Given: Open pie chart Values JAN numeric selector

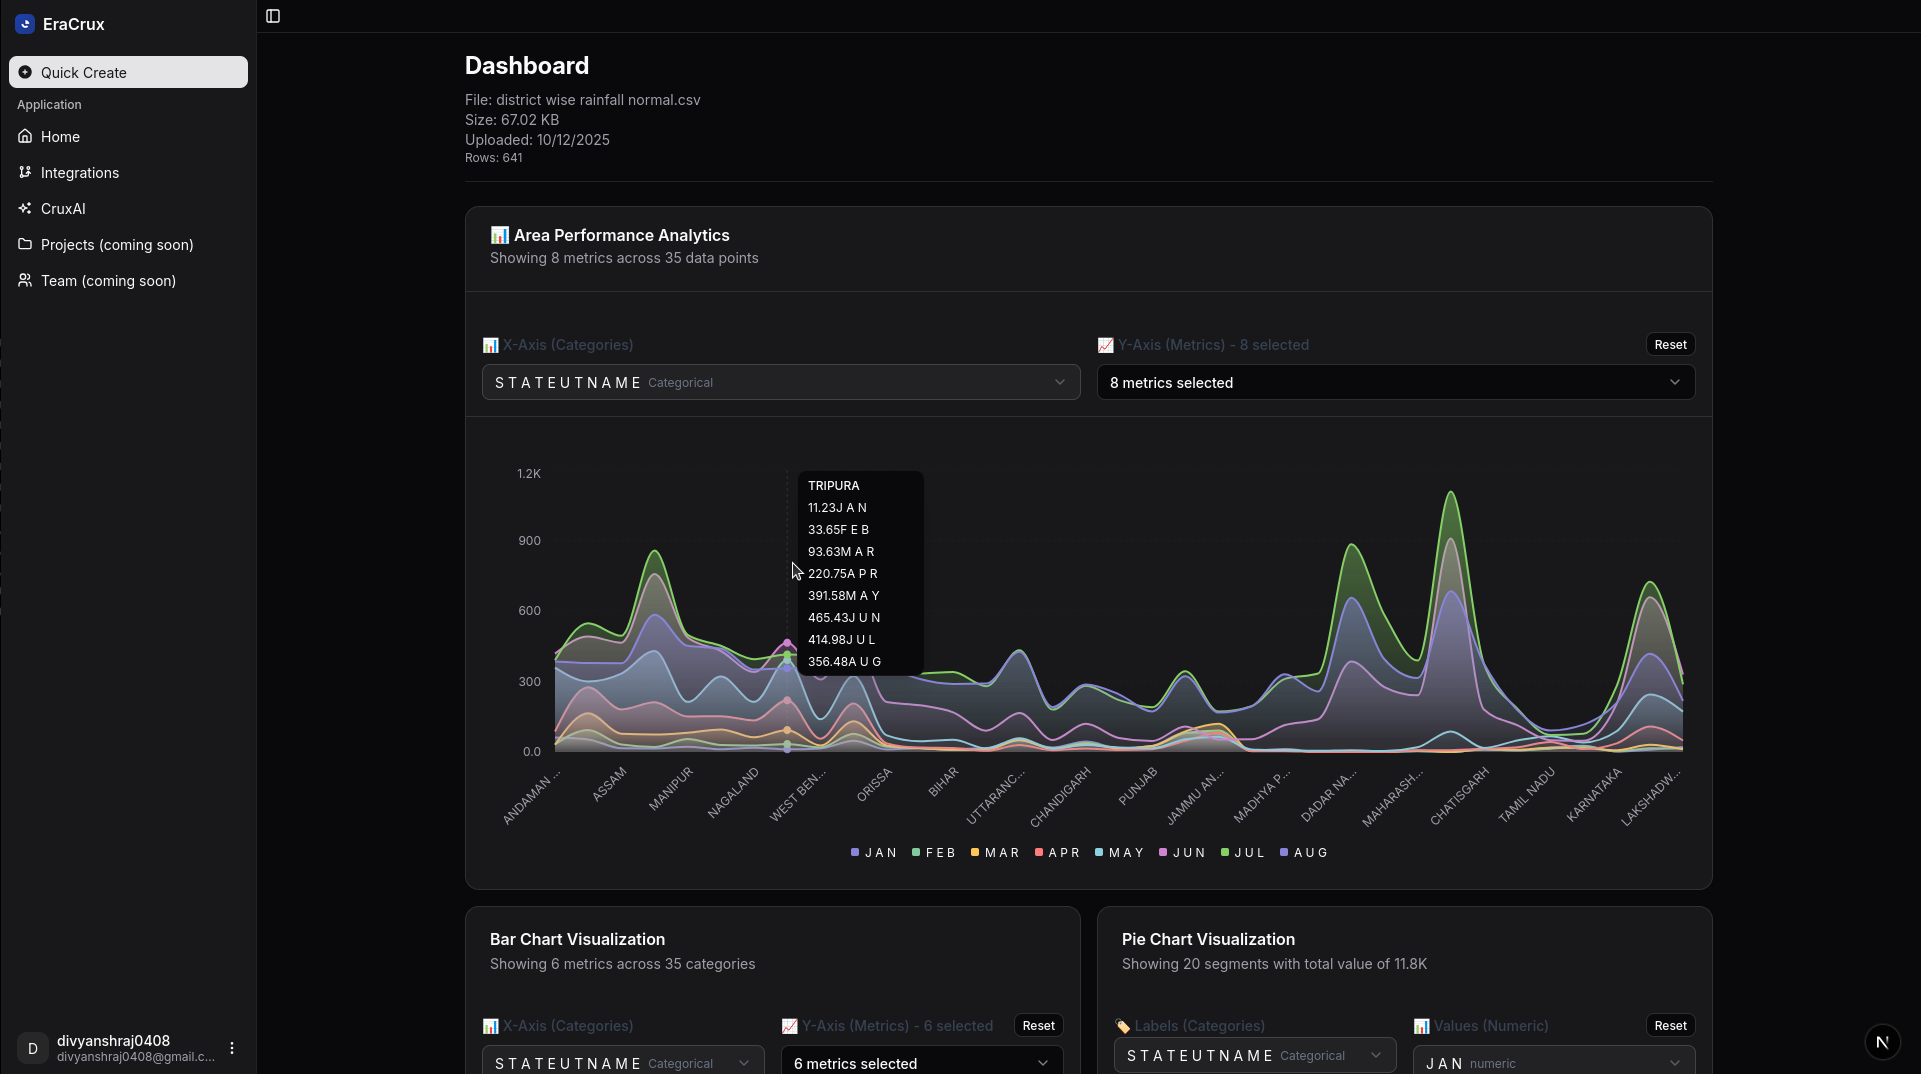Looking at the screenshot, I should click(x=1553, y=1062).
